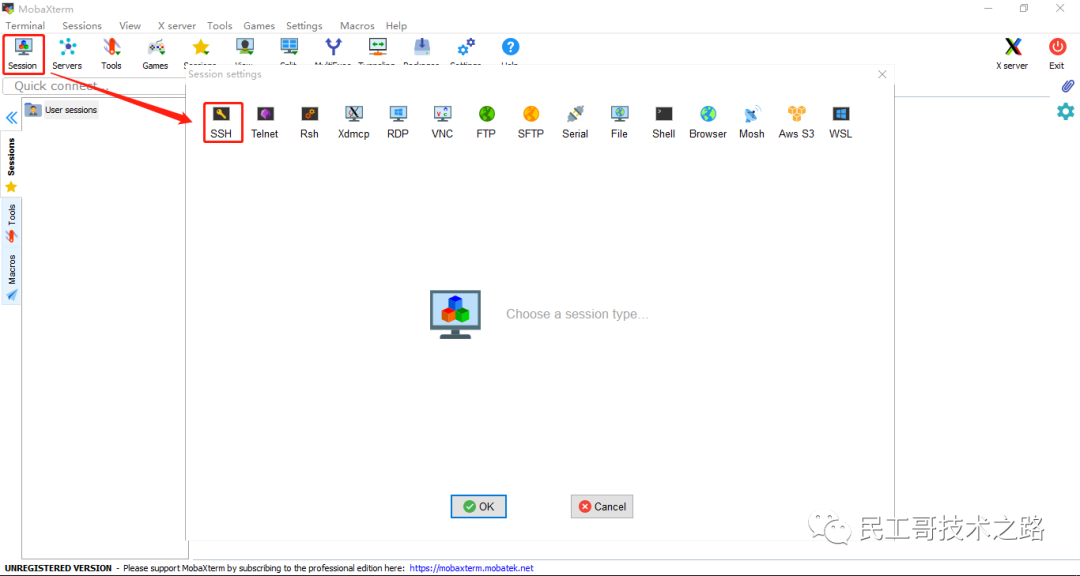Image resolution: width=1080 pixels, height=576 pixels.
Task: Choose the Mosh session type
Action: pos(752,122)
